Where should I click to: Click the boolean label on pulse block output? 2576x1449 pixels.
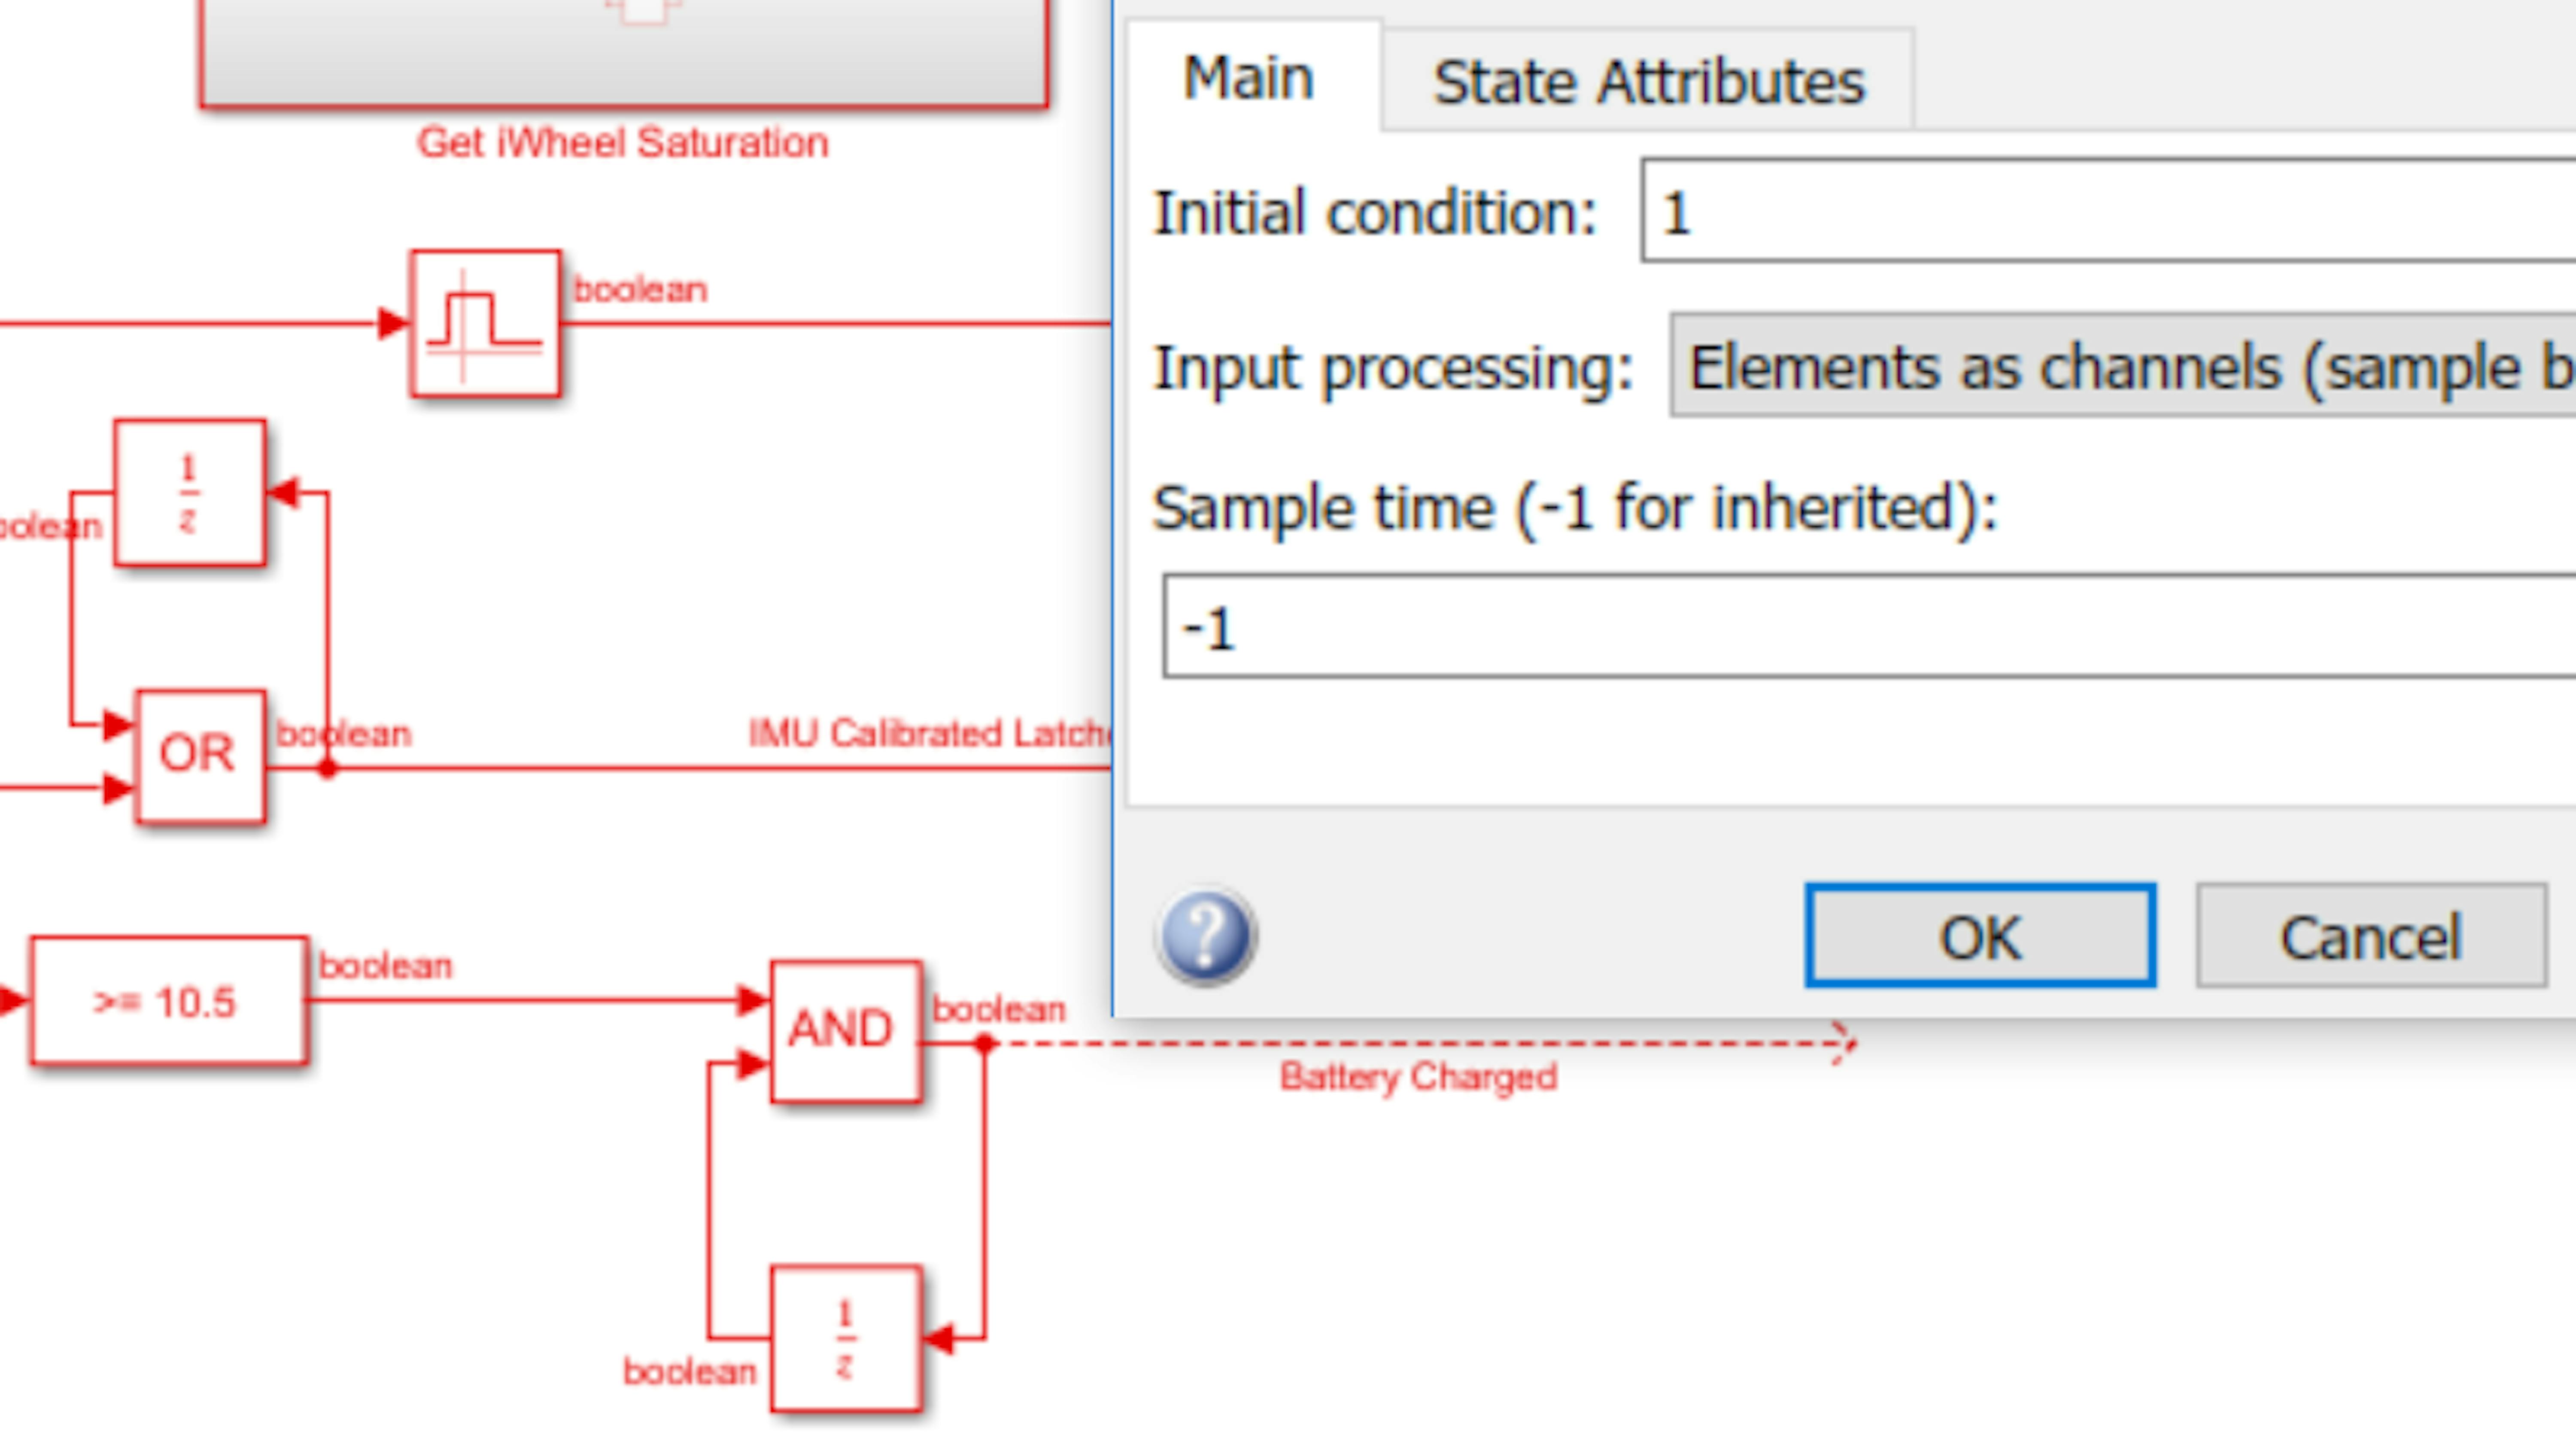pos(640,290)
